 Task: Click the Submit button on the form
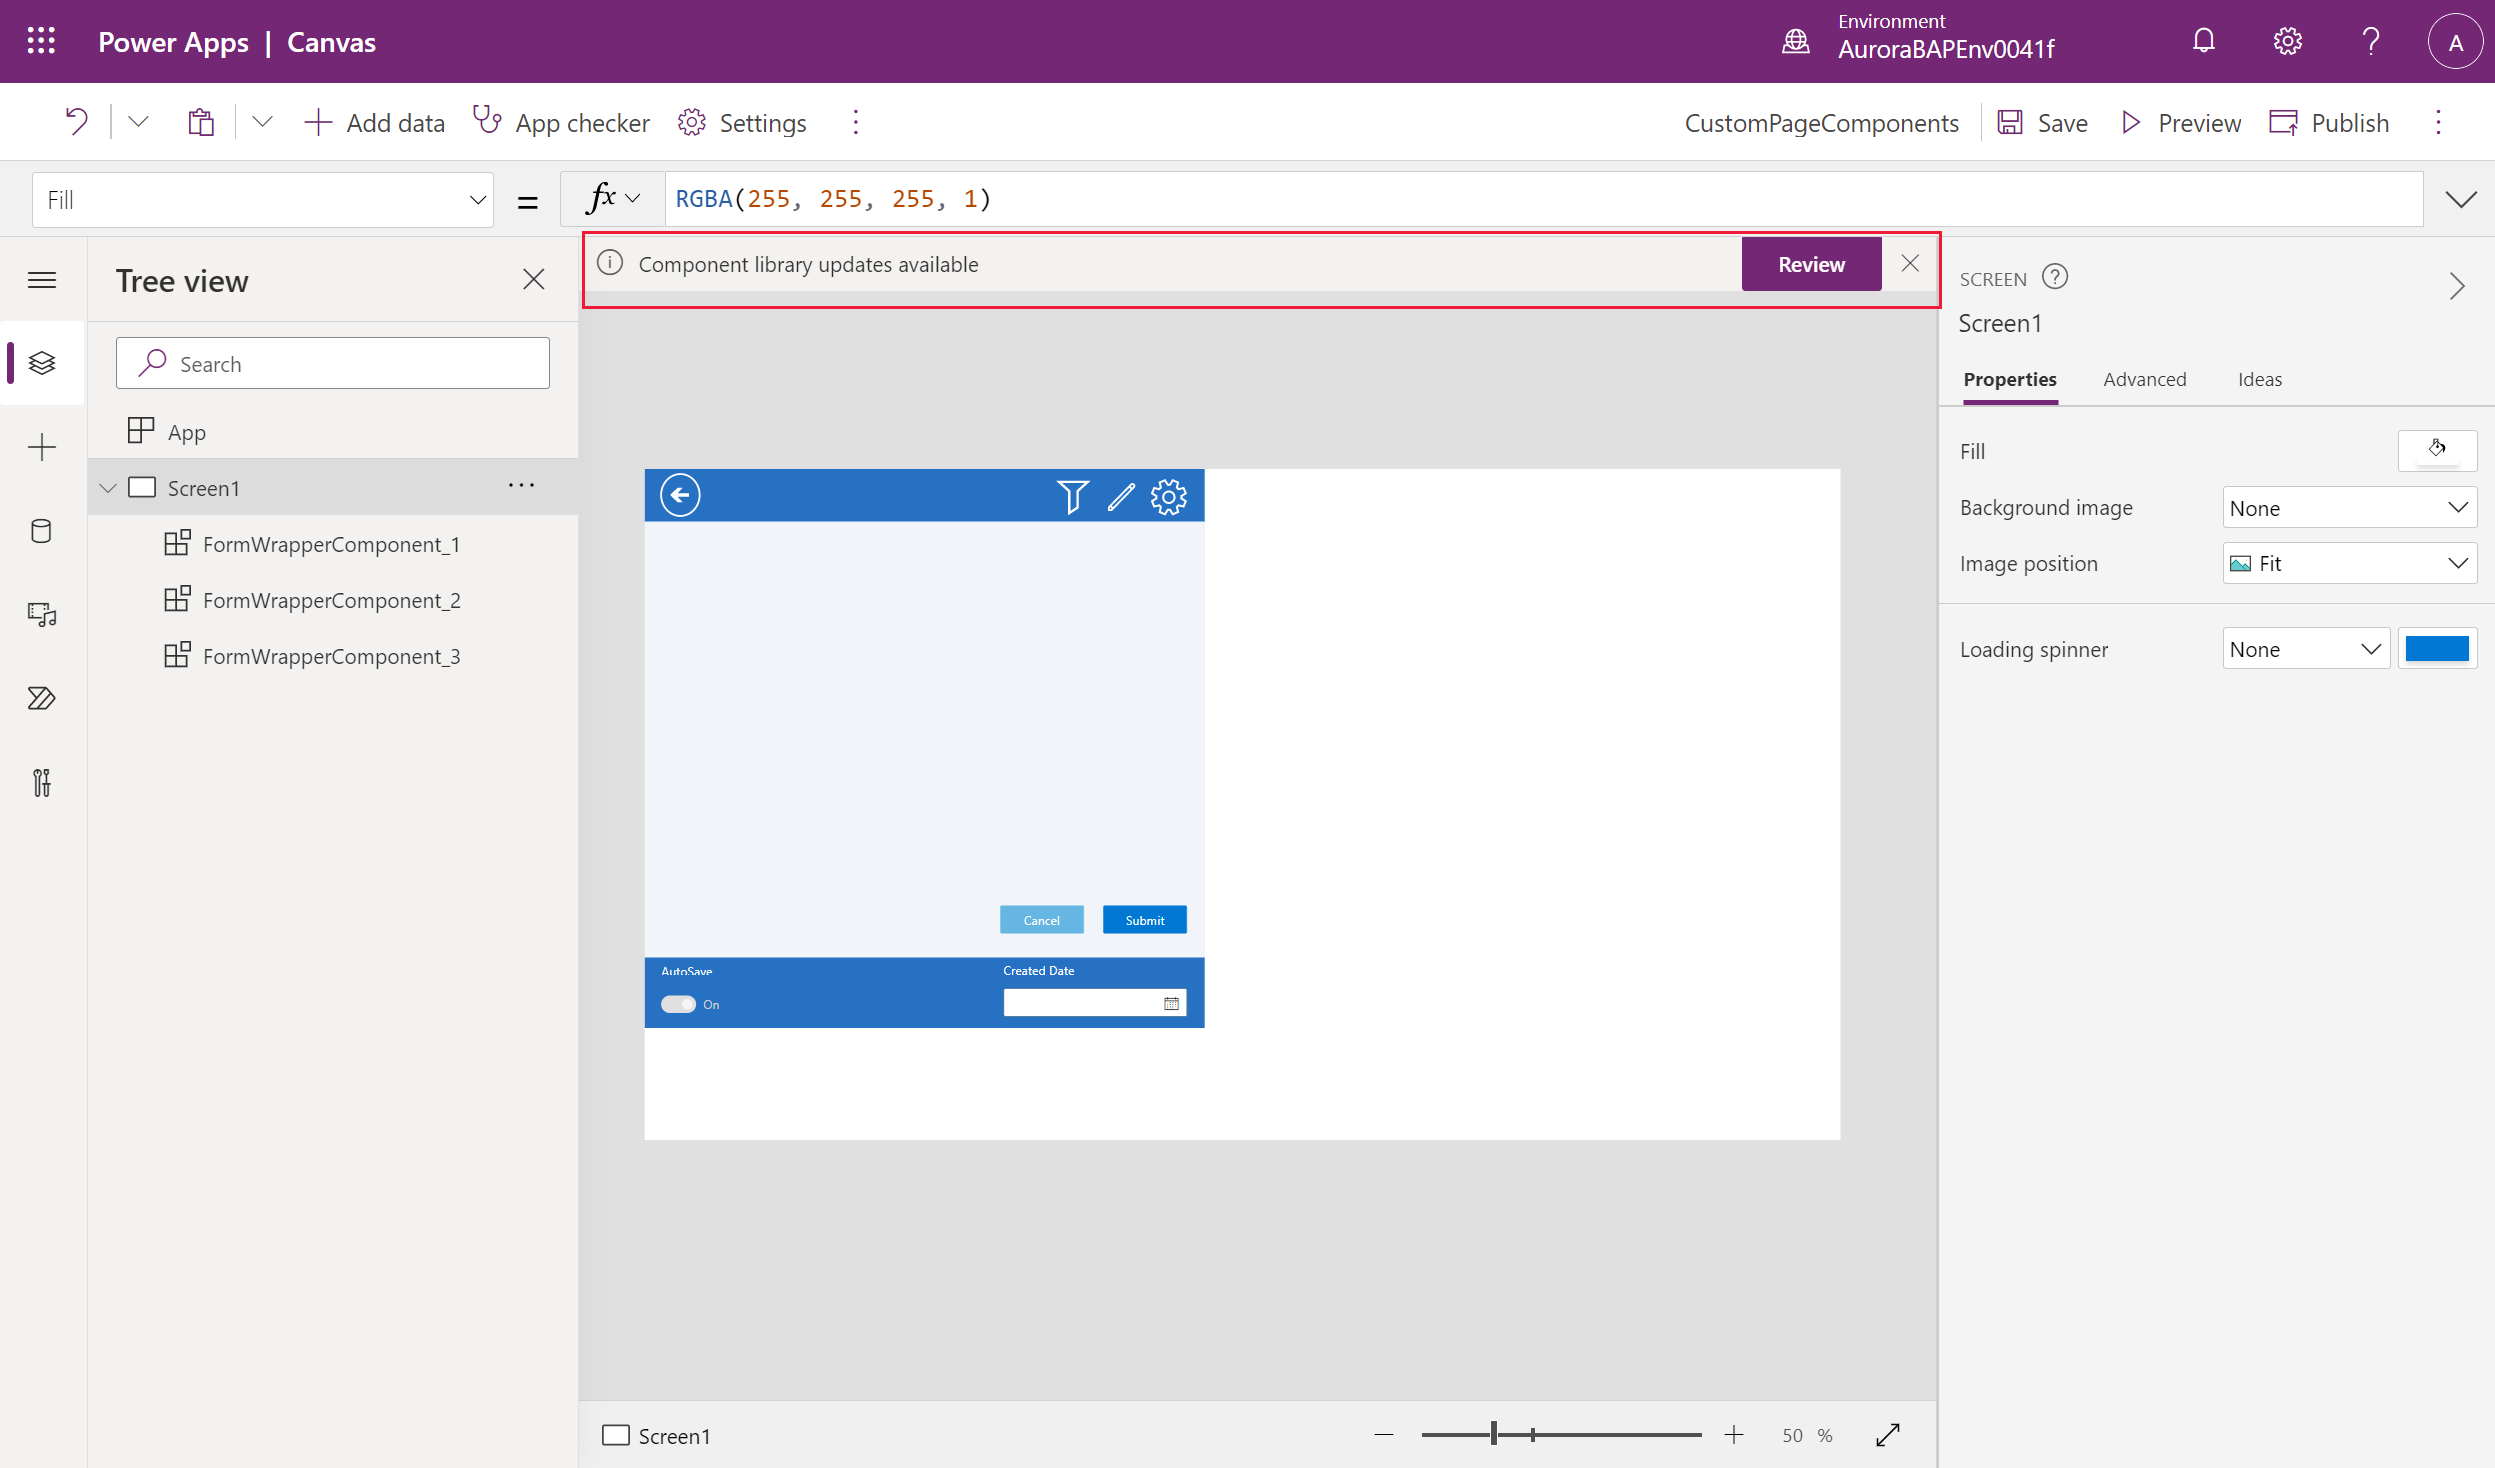[x=1143, y=919]
